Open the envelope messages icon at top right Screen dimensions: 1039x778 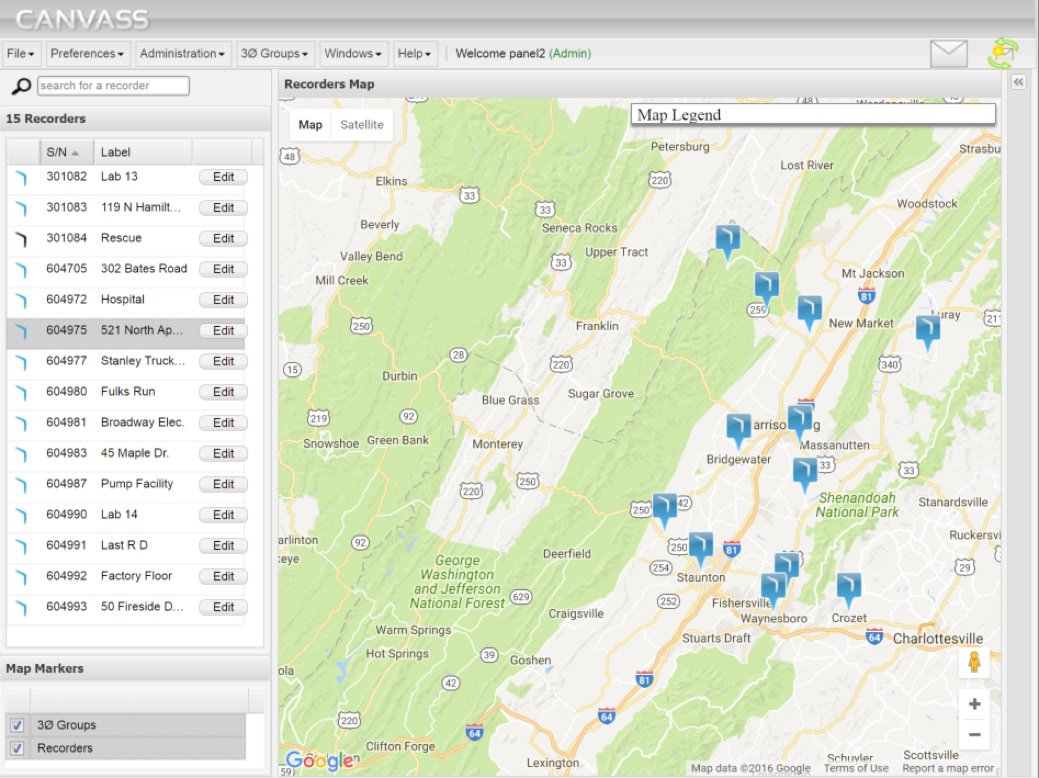[948, 52]
